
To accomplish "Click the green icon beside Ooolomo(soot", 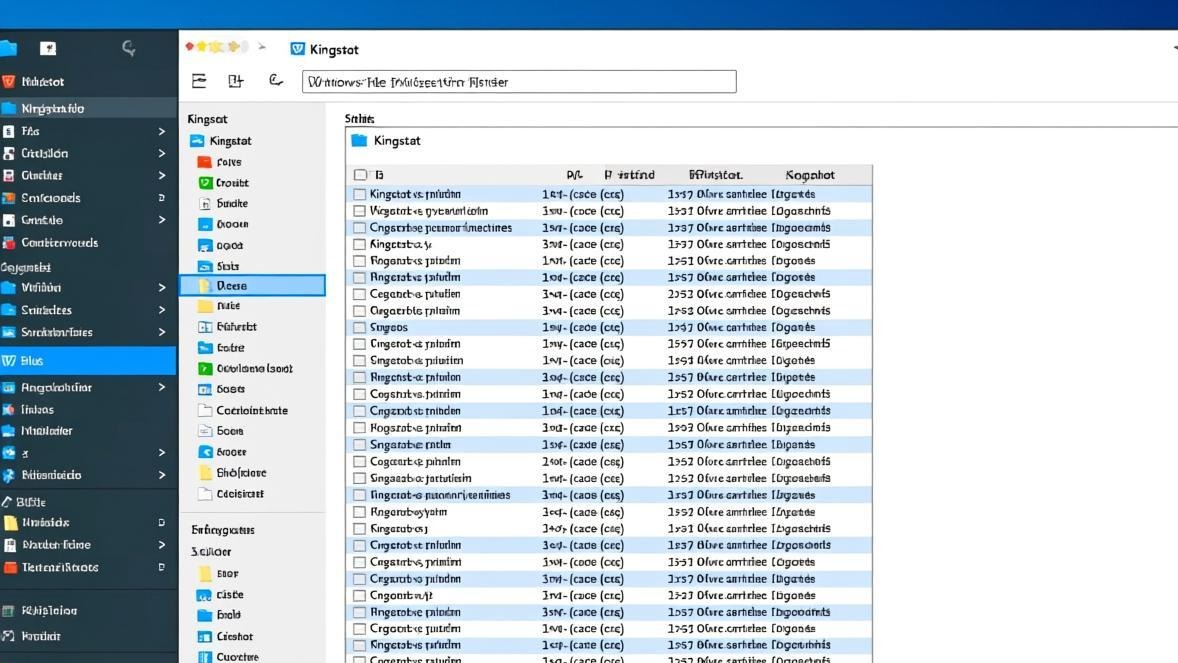I will pyautogui.click(x=205, y=368).
